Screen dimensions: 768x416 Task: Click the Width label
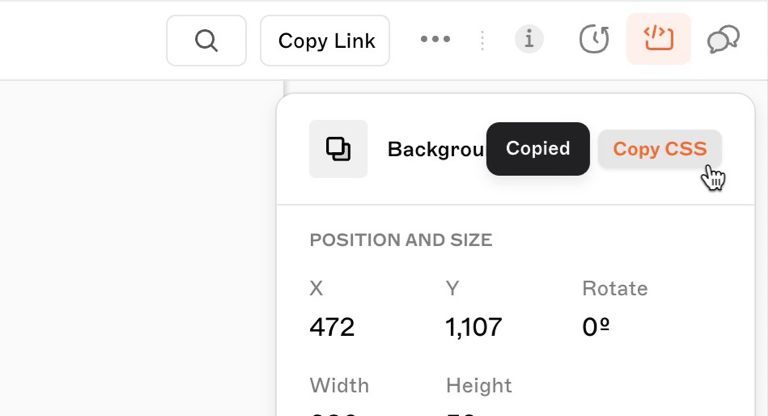[x=339, y=386]
